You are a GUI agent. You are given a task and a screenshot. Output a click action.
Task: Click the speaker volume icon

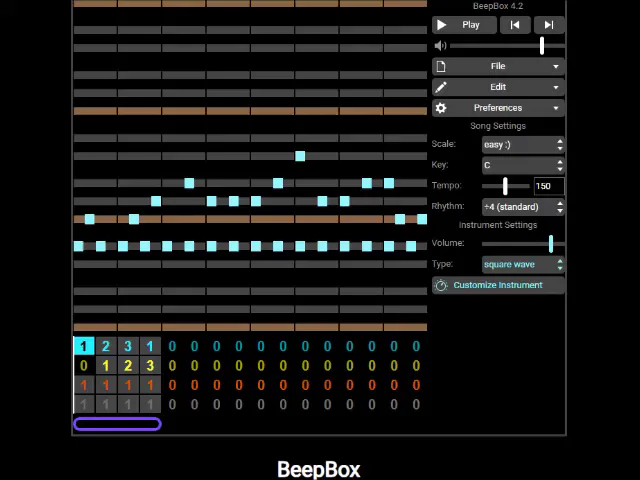pyautogui.click(x=440, y=46)
